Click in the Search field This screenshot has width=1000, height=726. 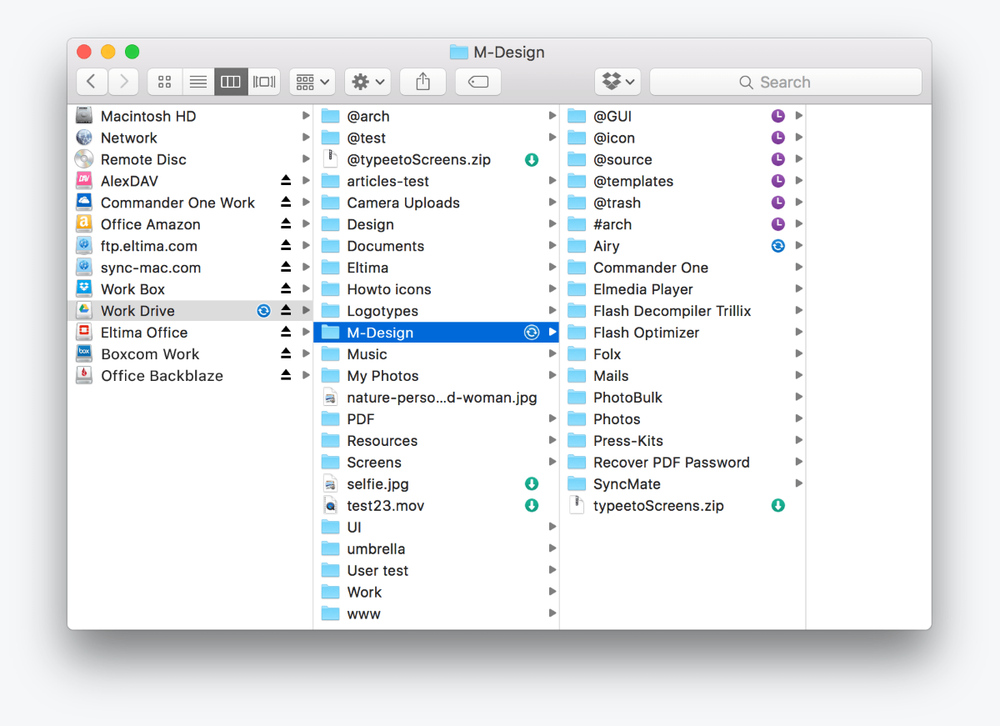[x=786, y=82]
